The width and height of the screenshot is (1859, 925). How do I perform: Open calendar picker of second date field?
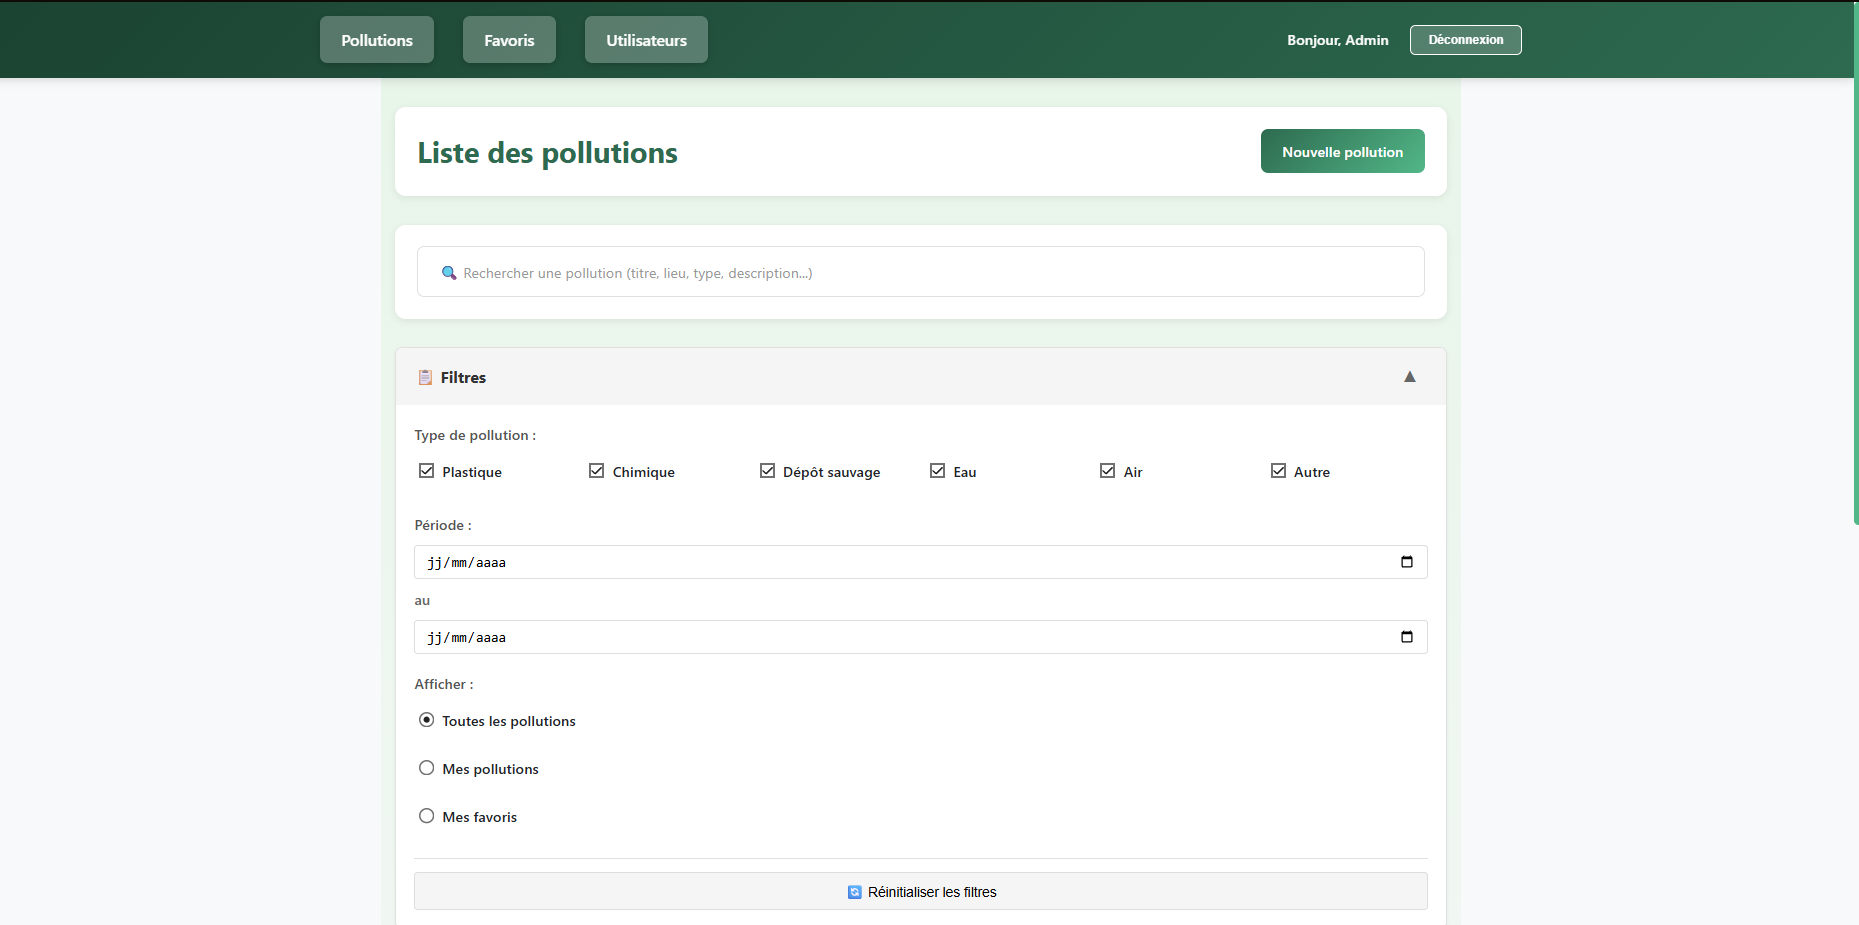(1407, 637)
